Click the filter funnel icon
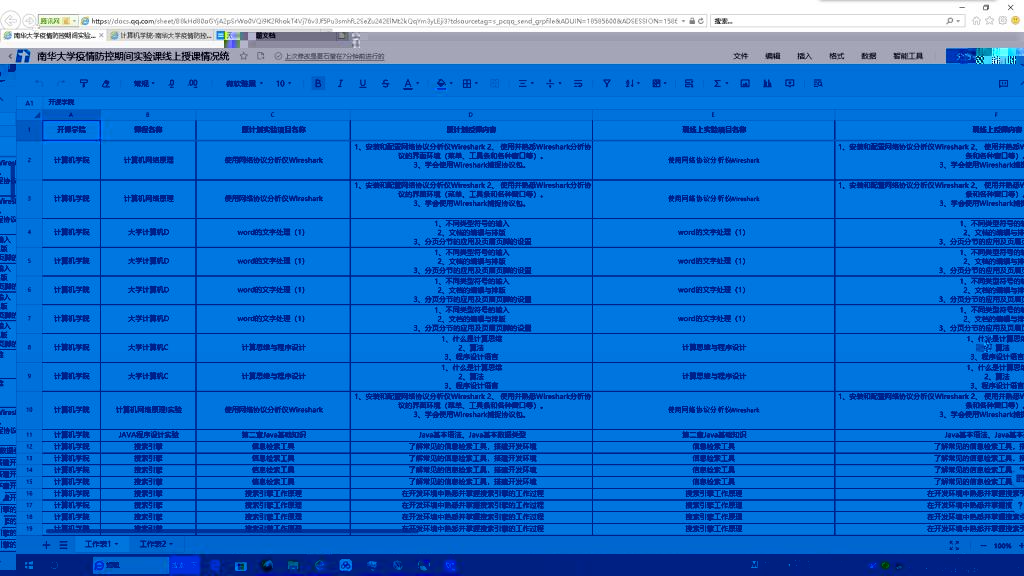This screenshot has width=1024, height=576. coord(607,84)
